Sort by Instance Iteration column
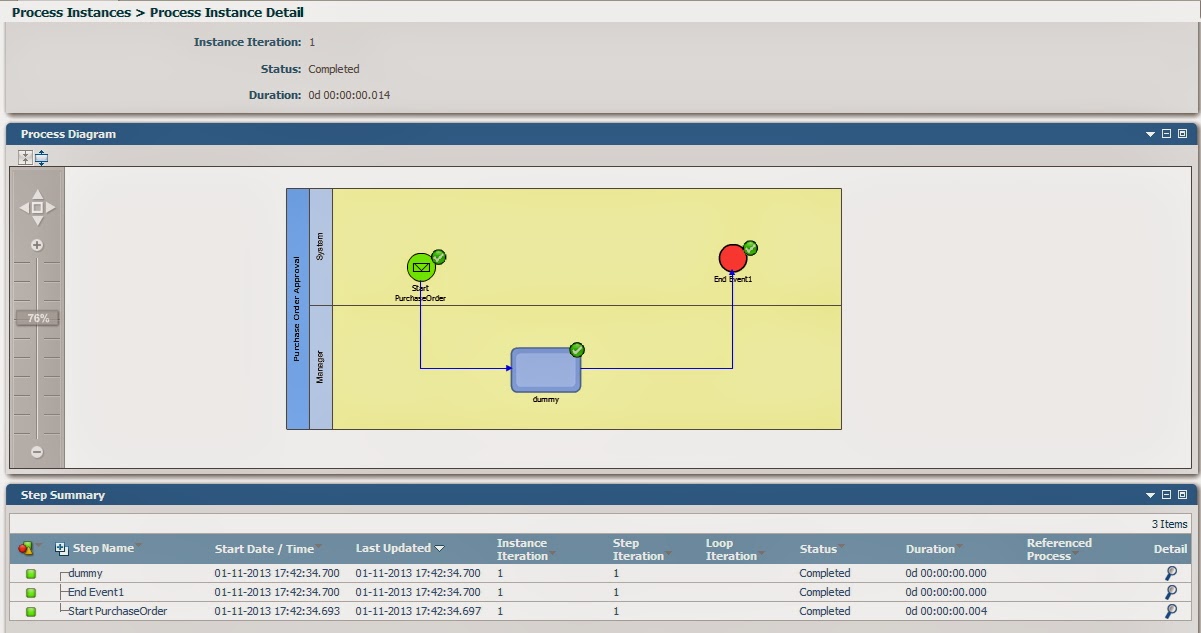1201x633 pixels. click(522, 549)
